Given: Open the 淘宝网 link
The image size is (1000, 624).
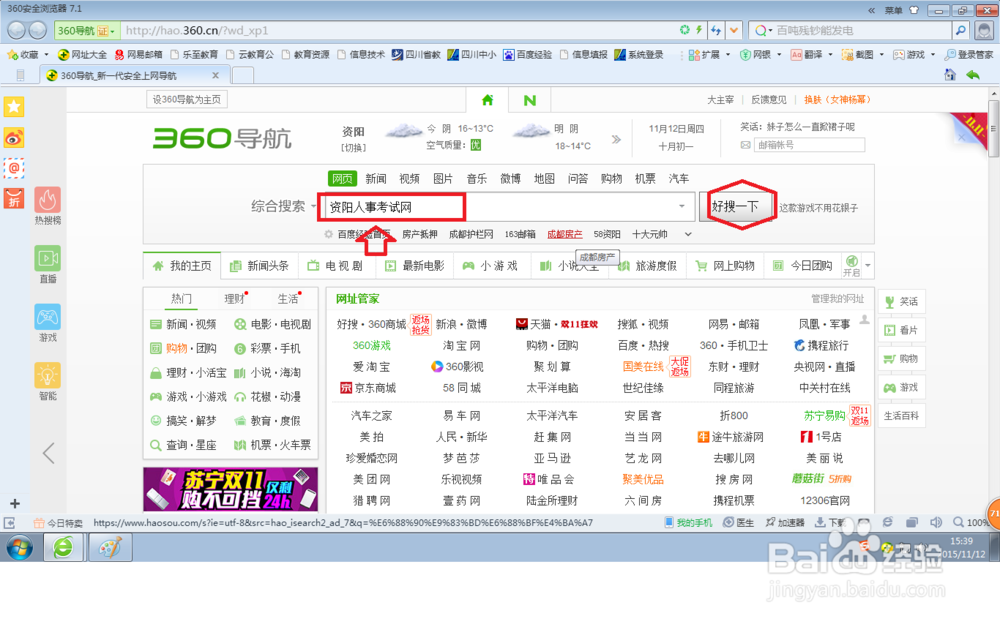Looking at the screenshot, I should (461, 346).
